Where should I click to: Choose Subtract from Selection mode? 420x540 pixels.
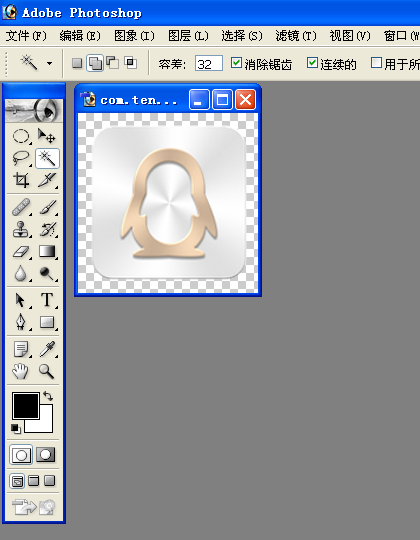click(x=113, y=63)
